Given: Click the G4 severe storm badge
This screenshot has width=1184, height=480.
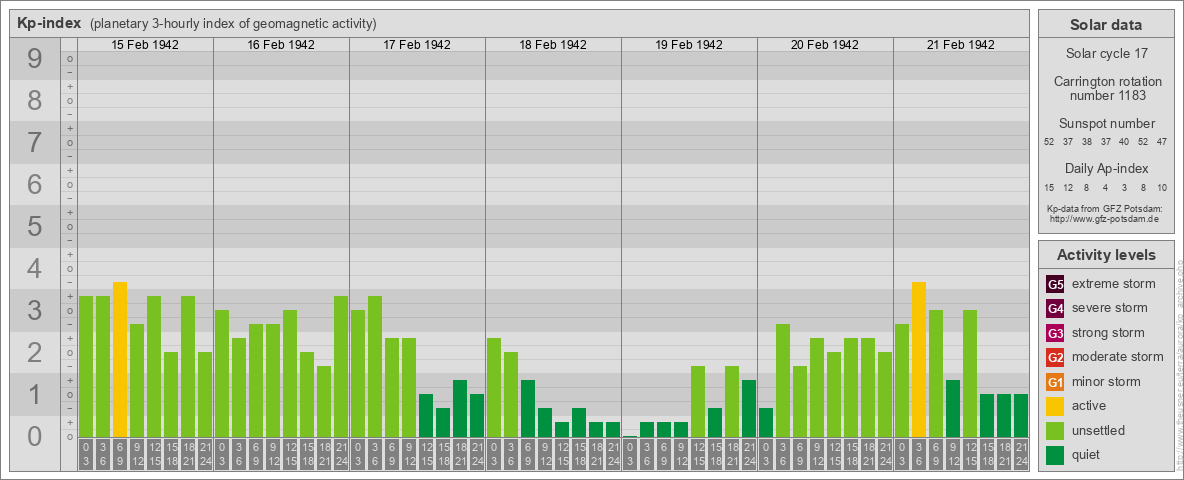Looking at the screenshot, I should [x=1055, y=309].
